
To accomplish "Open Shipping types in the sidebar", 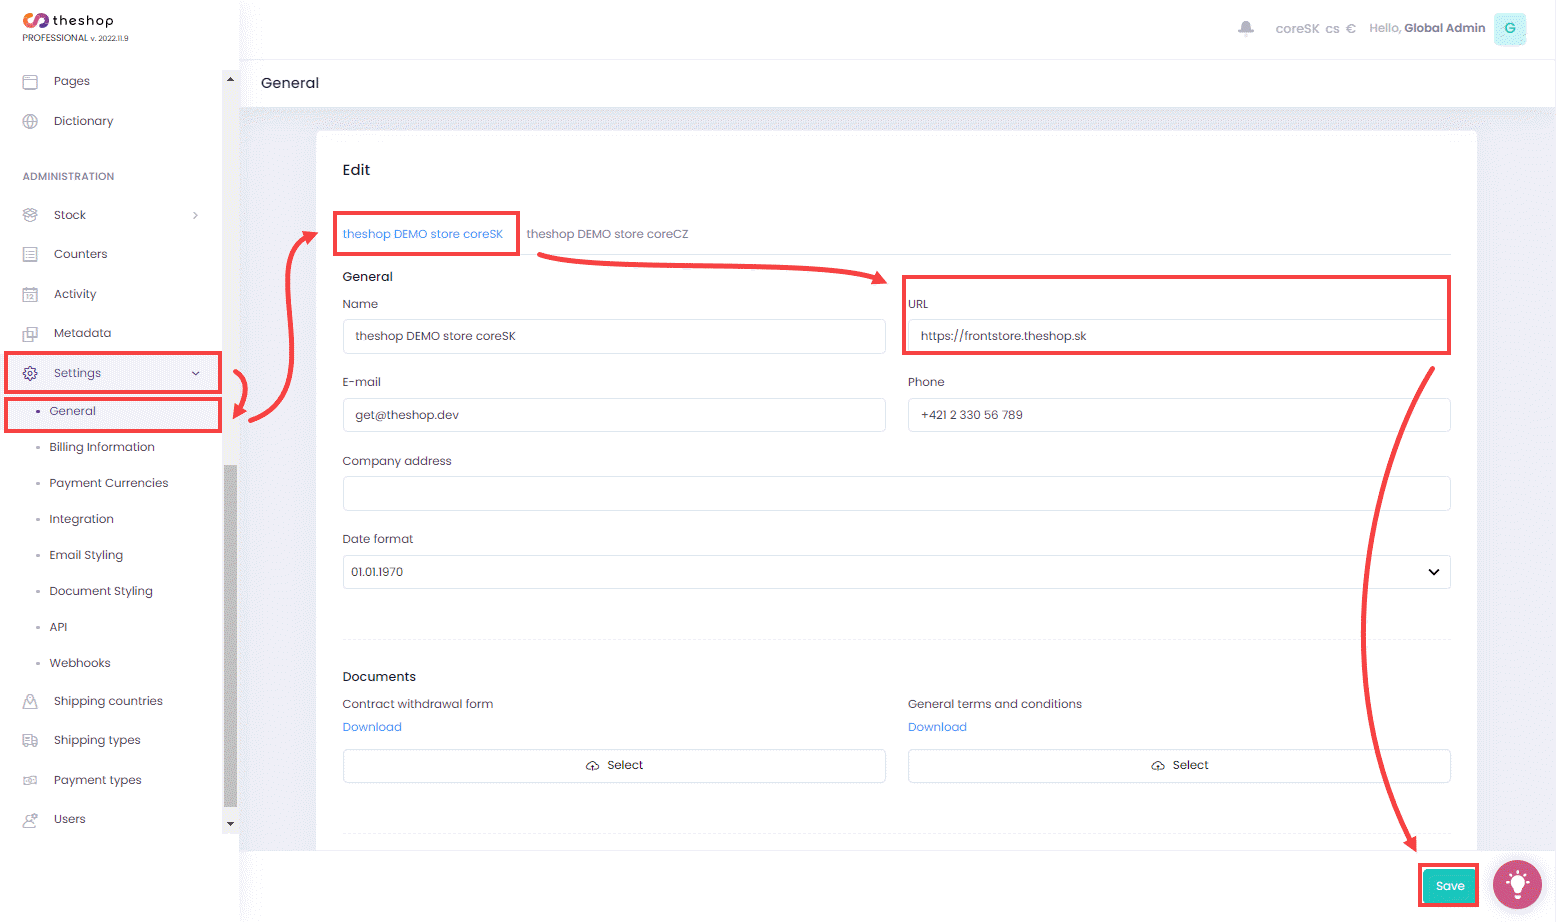I will (97, 740).
